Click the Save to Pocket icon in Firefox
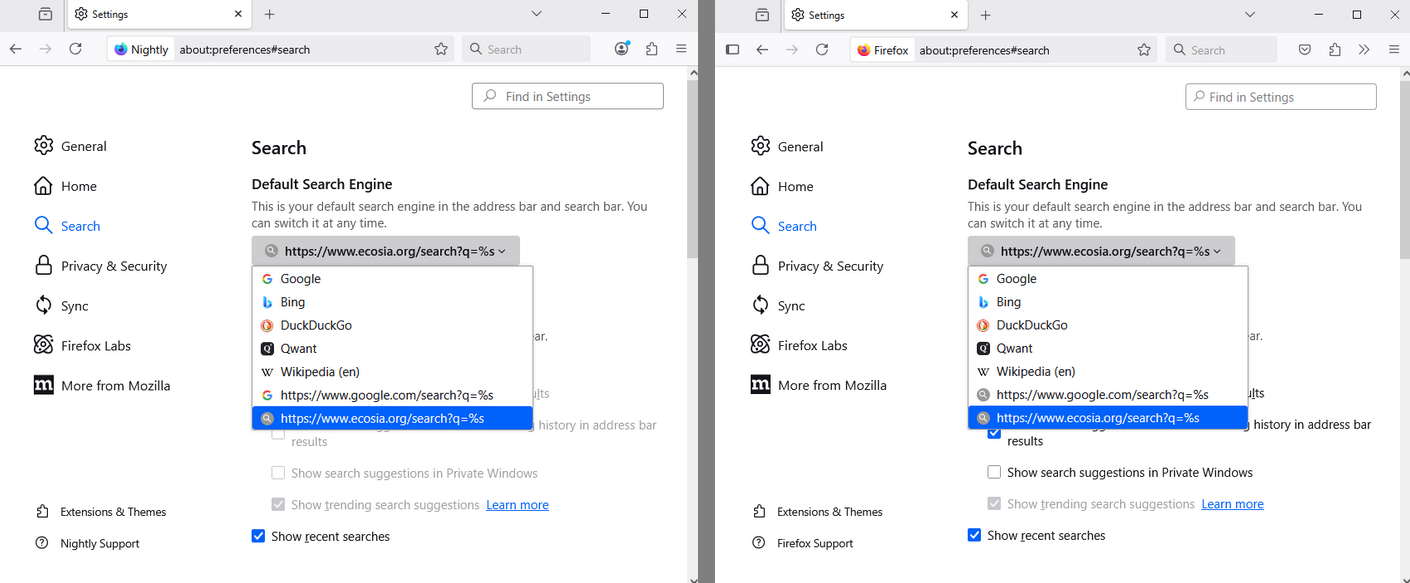The width and height of the screenshot is (1410, 583). (x=1305, y=49)
